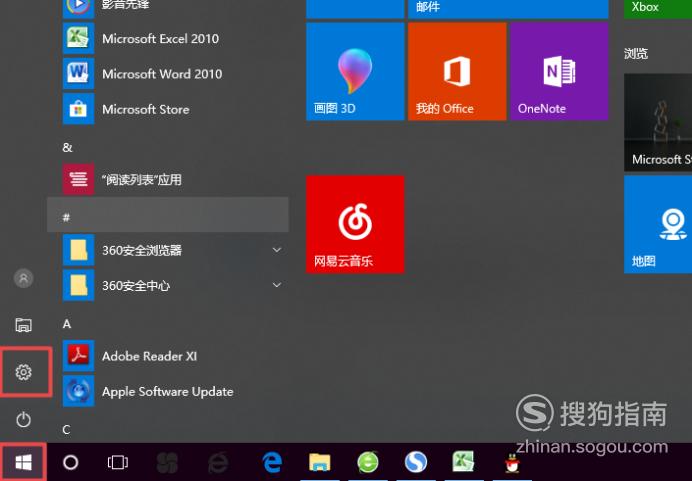Open File Explorer from taskbar

click(320, 462)
